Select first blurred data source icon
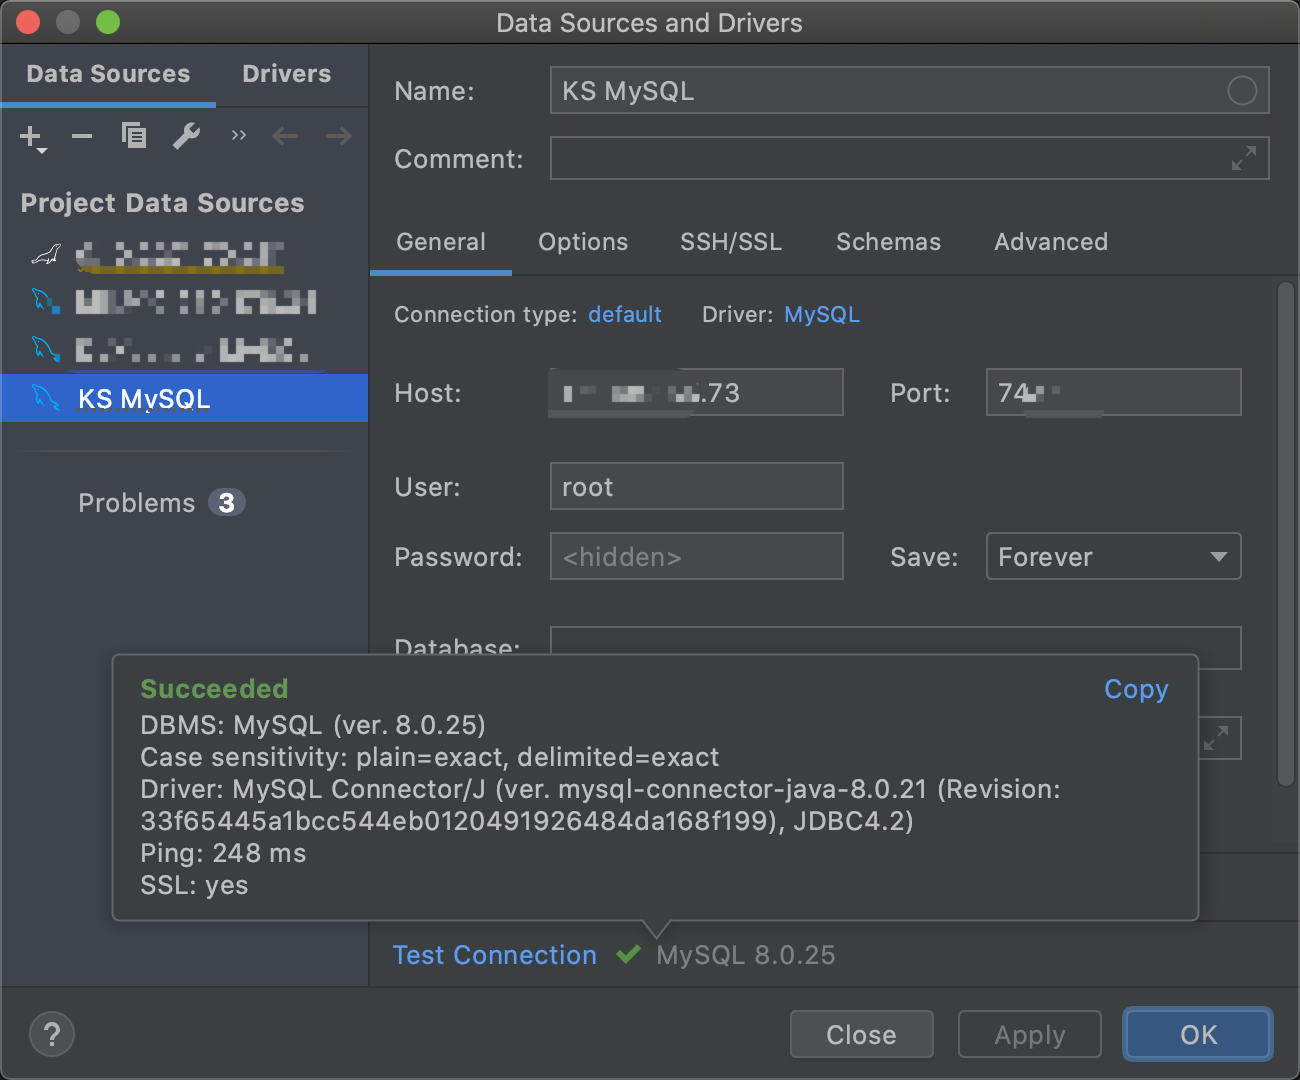The width and height of the screenshot is (1300, 1080). [x=46, y=255]
